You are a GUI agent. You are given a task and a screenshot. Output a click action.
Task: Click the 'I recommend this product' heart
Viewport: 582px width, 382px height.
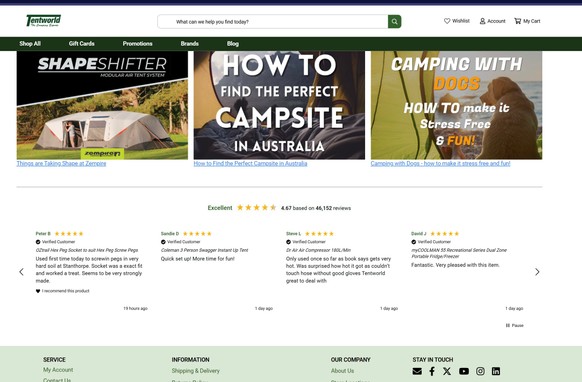tap(38, 291)
